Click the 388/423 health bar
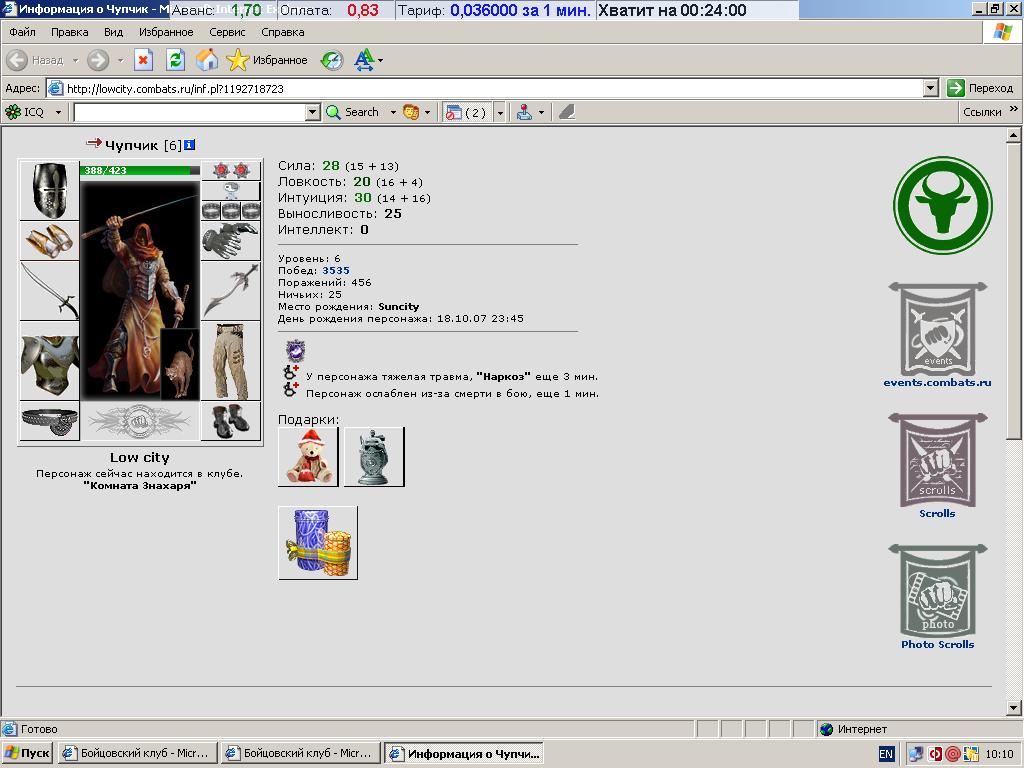The height and width of the screenshot is (768, 1024). (140, 170)
